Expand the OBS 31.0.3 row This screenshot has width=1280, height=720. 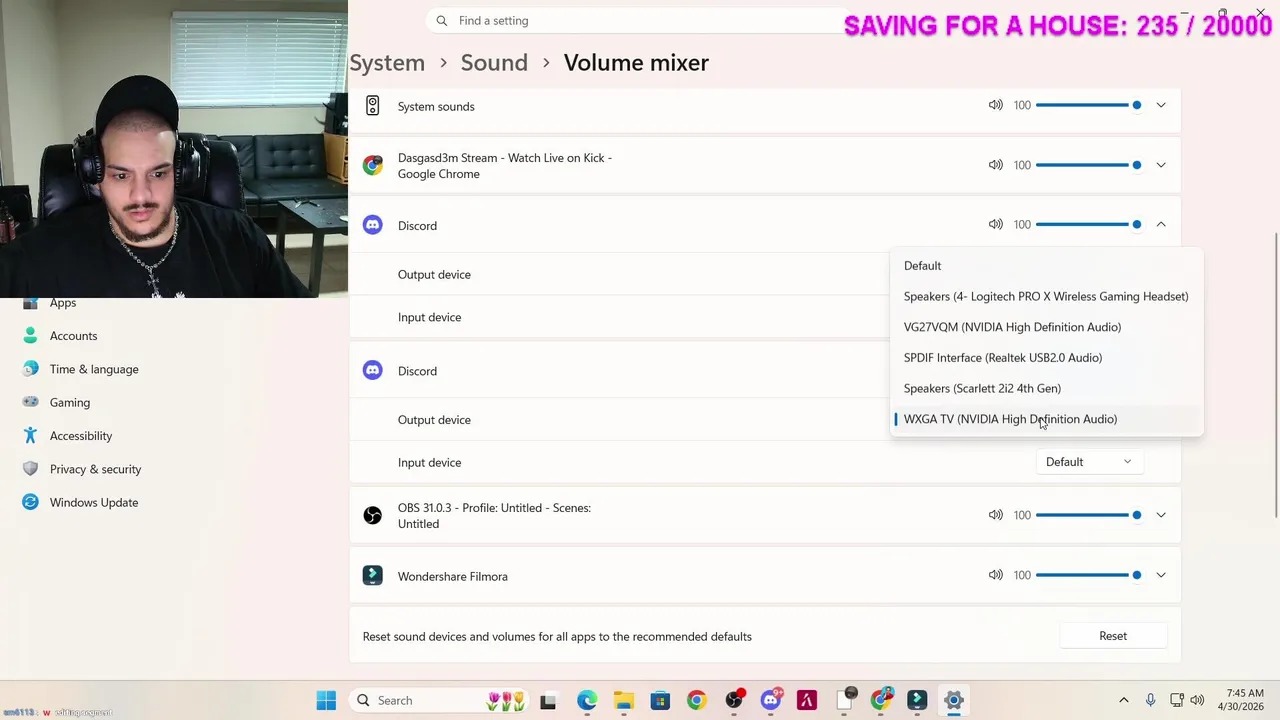pos(1161,515)
